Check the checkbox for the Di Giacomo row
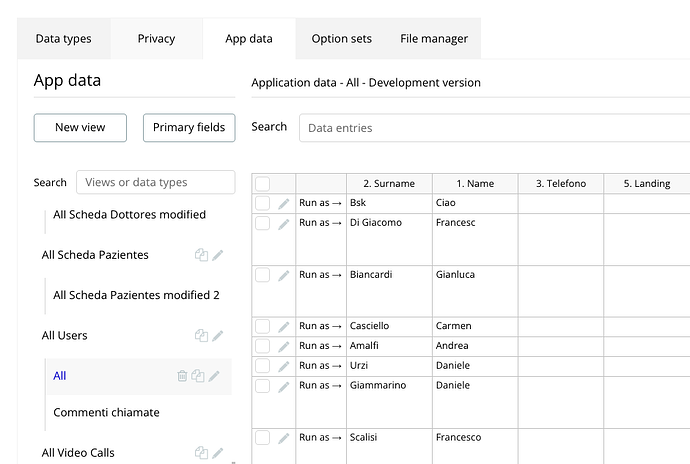690x464 pixels. click(262, 223)
